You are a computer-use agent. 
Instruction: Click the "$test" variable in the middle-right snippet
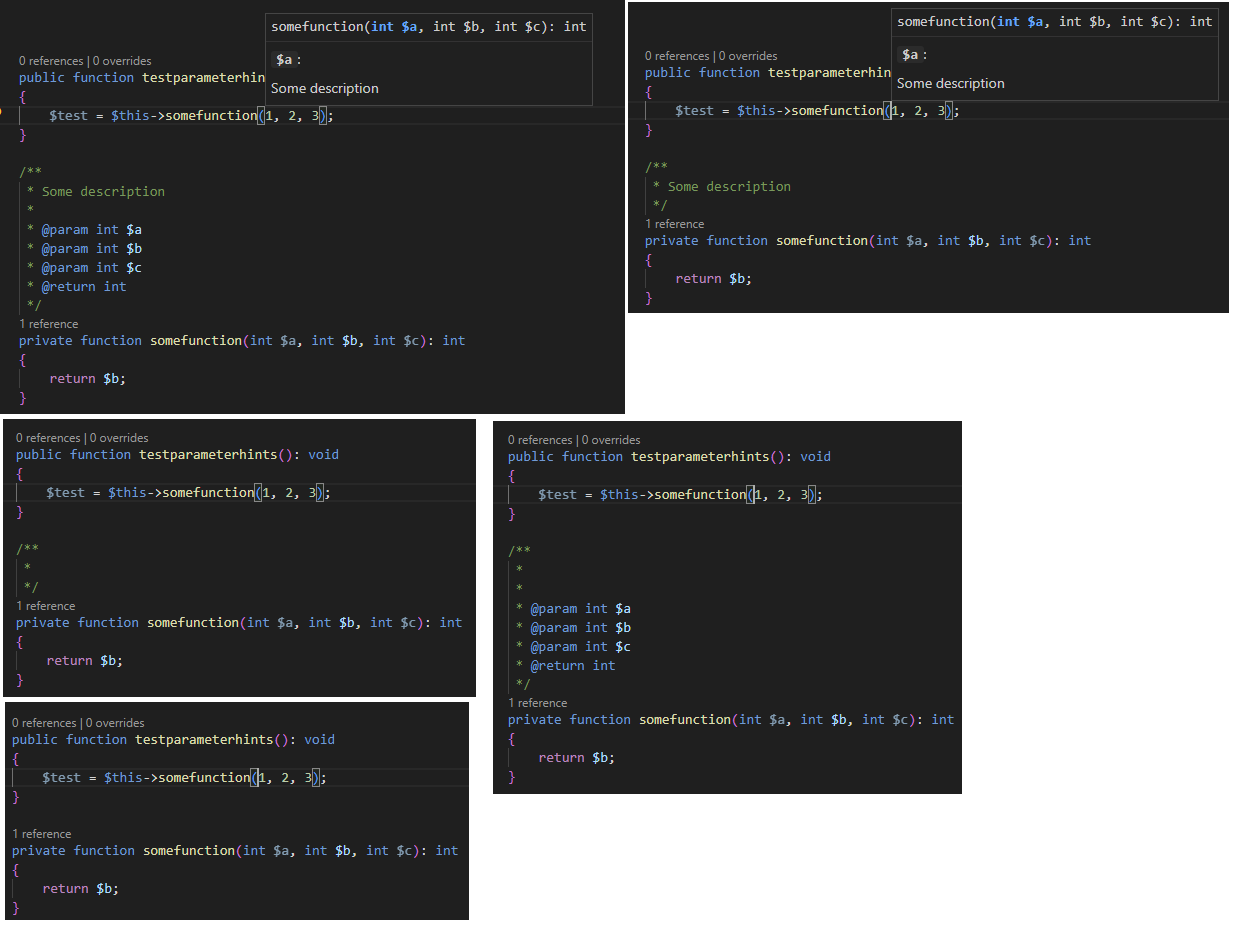point(557,494)
